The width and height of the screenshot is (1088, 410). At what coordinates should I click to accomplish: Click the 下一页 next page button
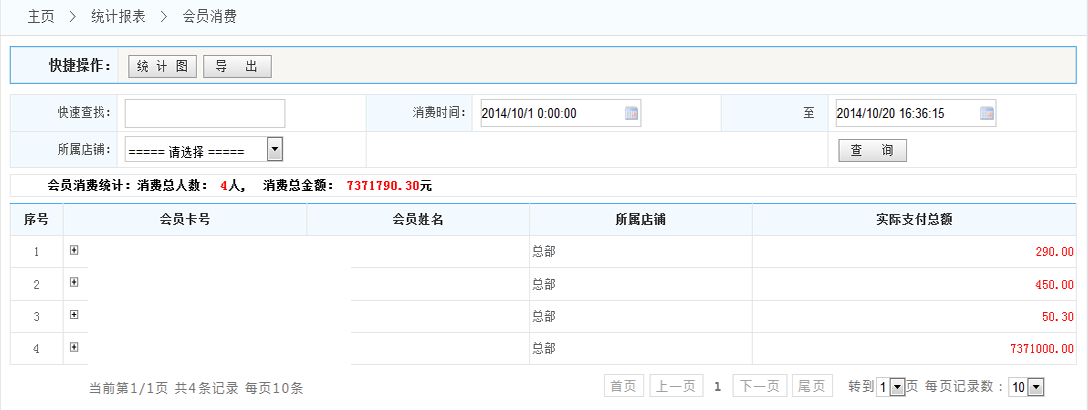(759, 386)
